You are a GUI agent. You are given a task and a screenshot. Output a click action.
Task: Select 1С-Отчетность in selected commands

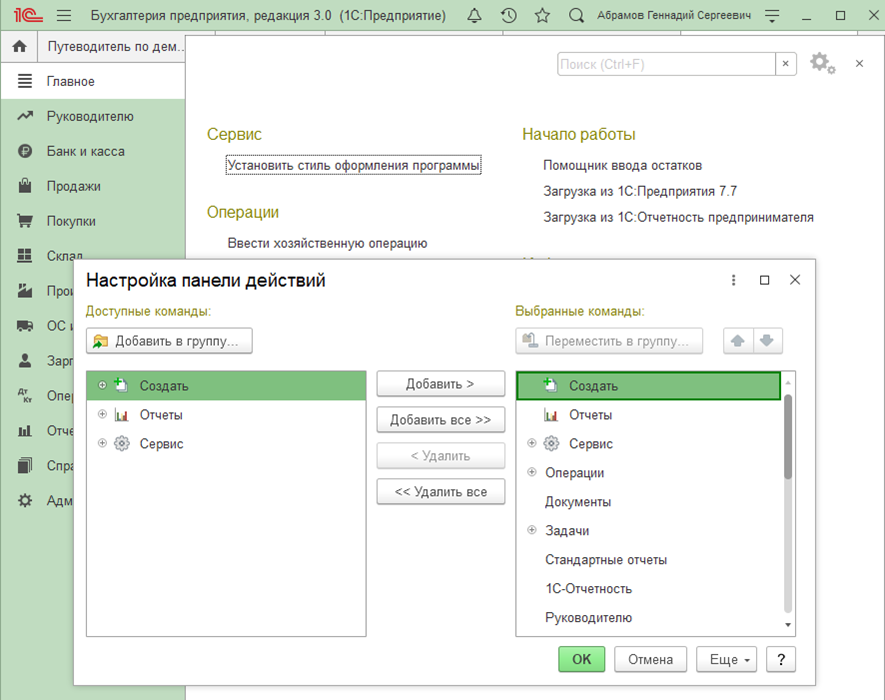click(x=648, y=589)
